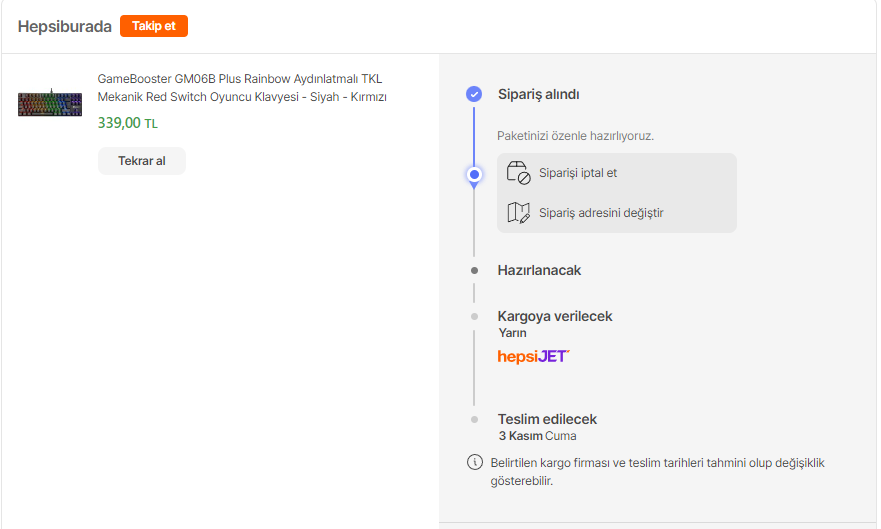Viewport: 881px width, 529px height.
Task: Click the cancel-order box icon
Action: pos(518,172)
